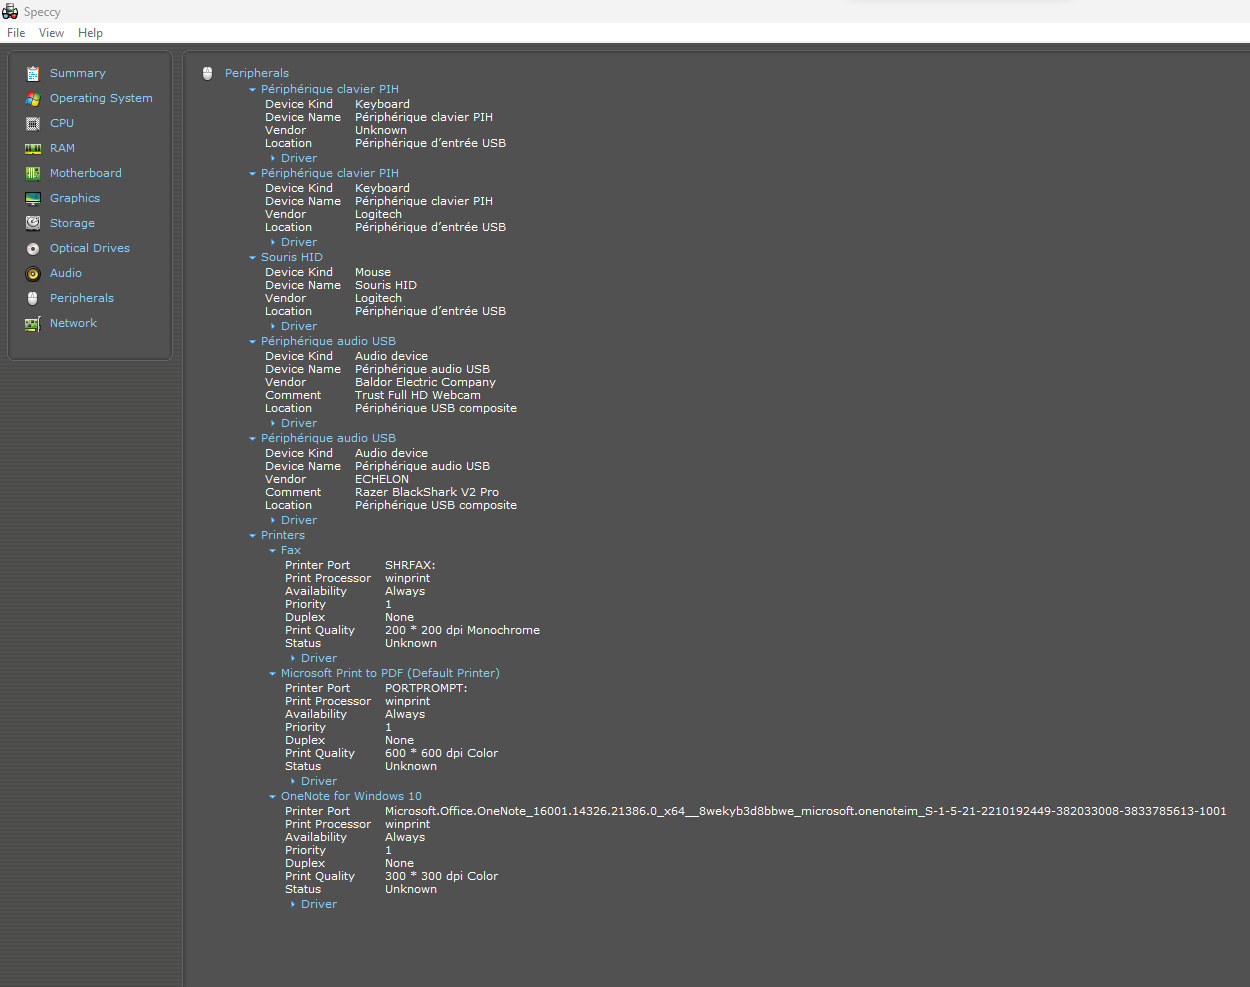Click the PORTPROMPT: printer port value
This screenshot has width=1250, height=987.
coord(426,688)
